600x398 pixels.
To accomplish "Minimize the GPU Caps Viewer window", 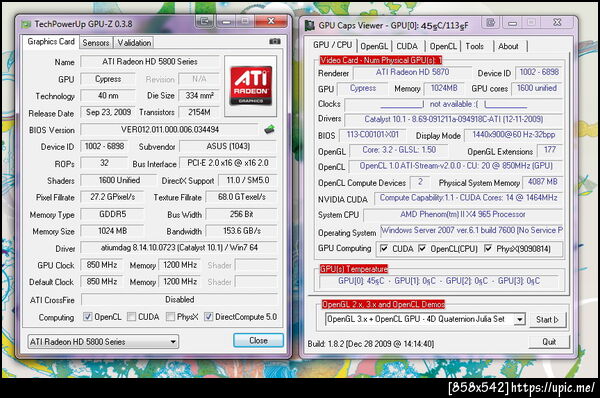I will (512, 23).
